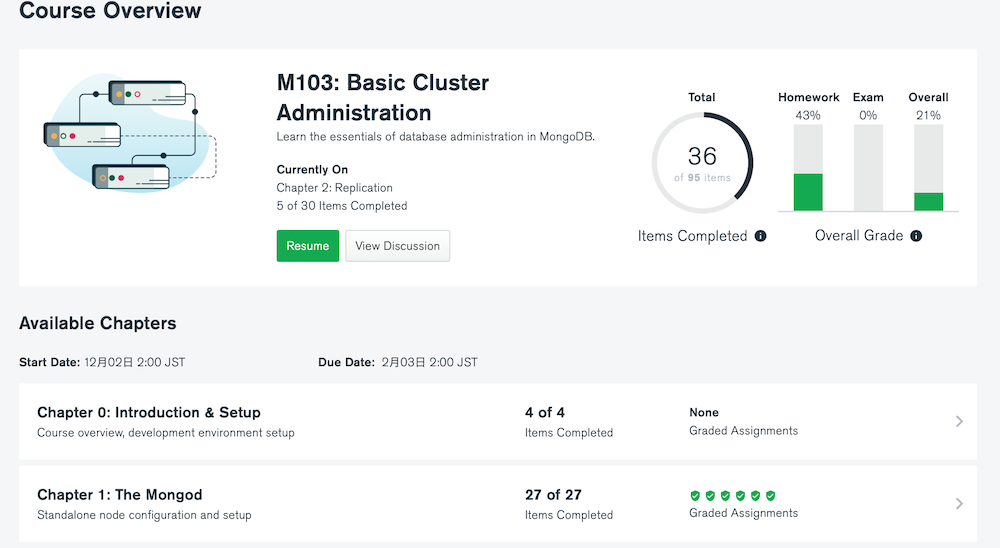Click '5 of 30 Items Completed' text
This screenshot has width=1000, height=548.
(x=342, y=206)
